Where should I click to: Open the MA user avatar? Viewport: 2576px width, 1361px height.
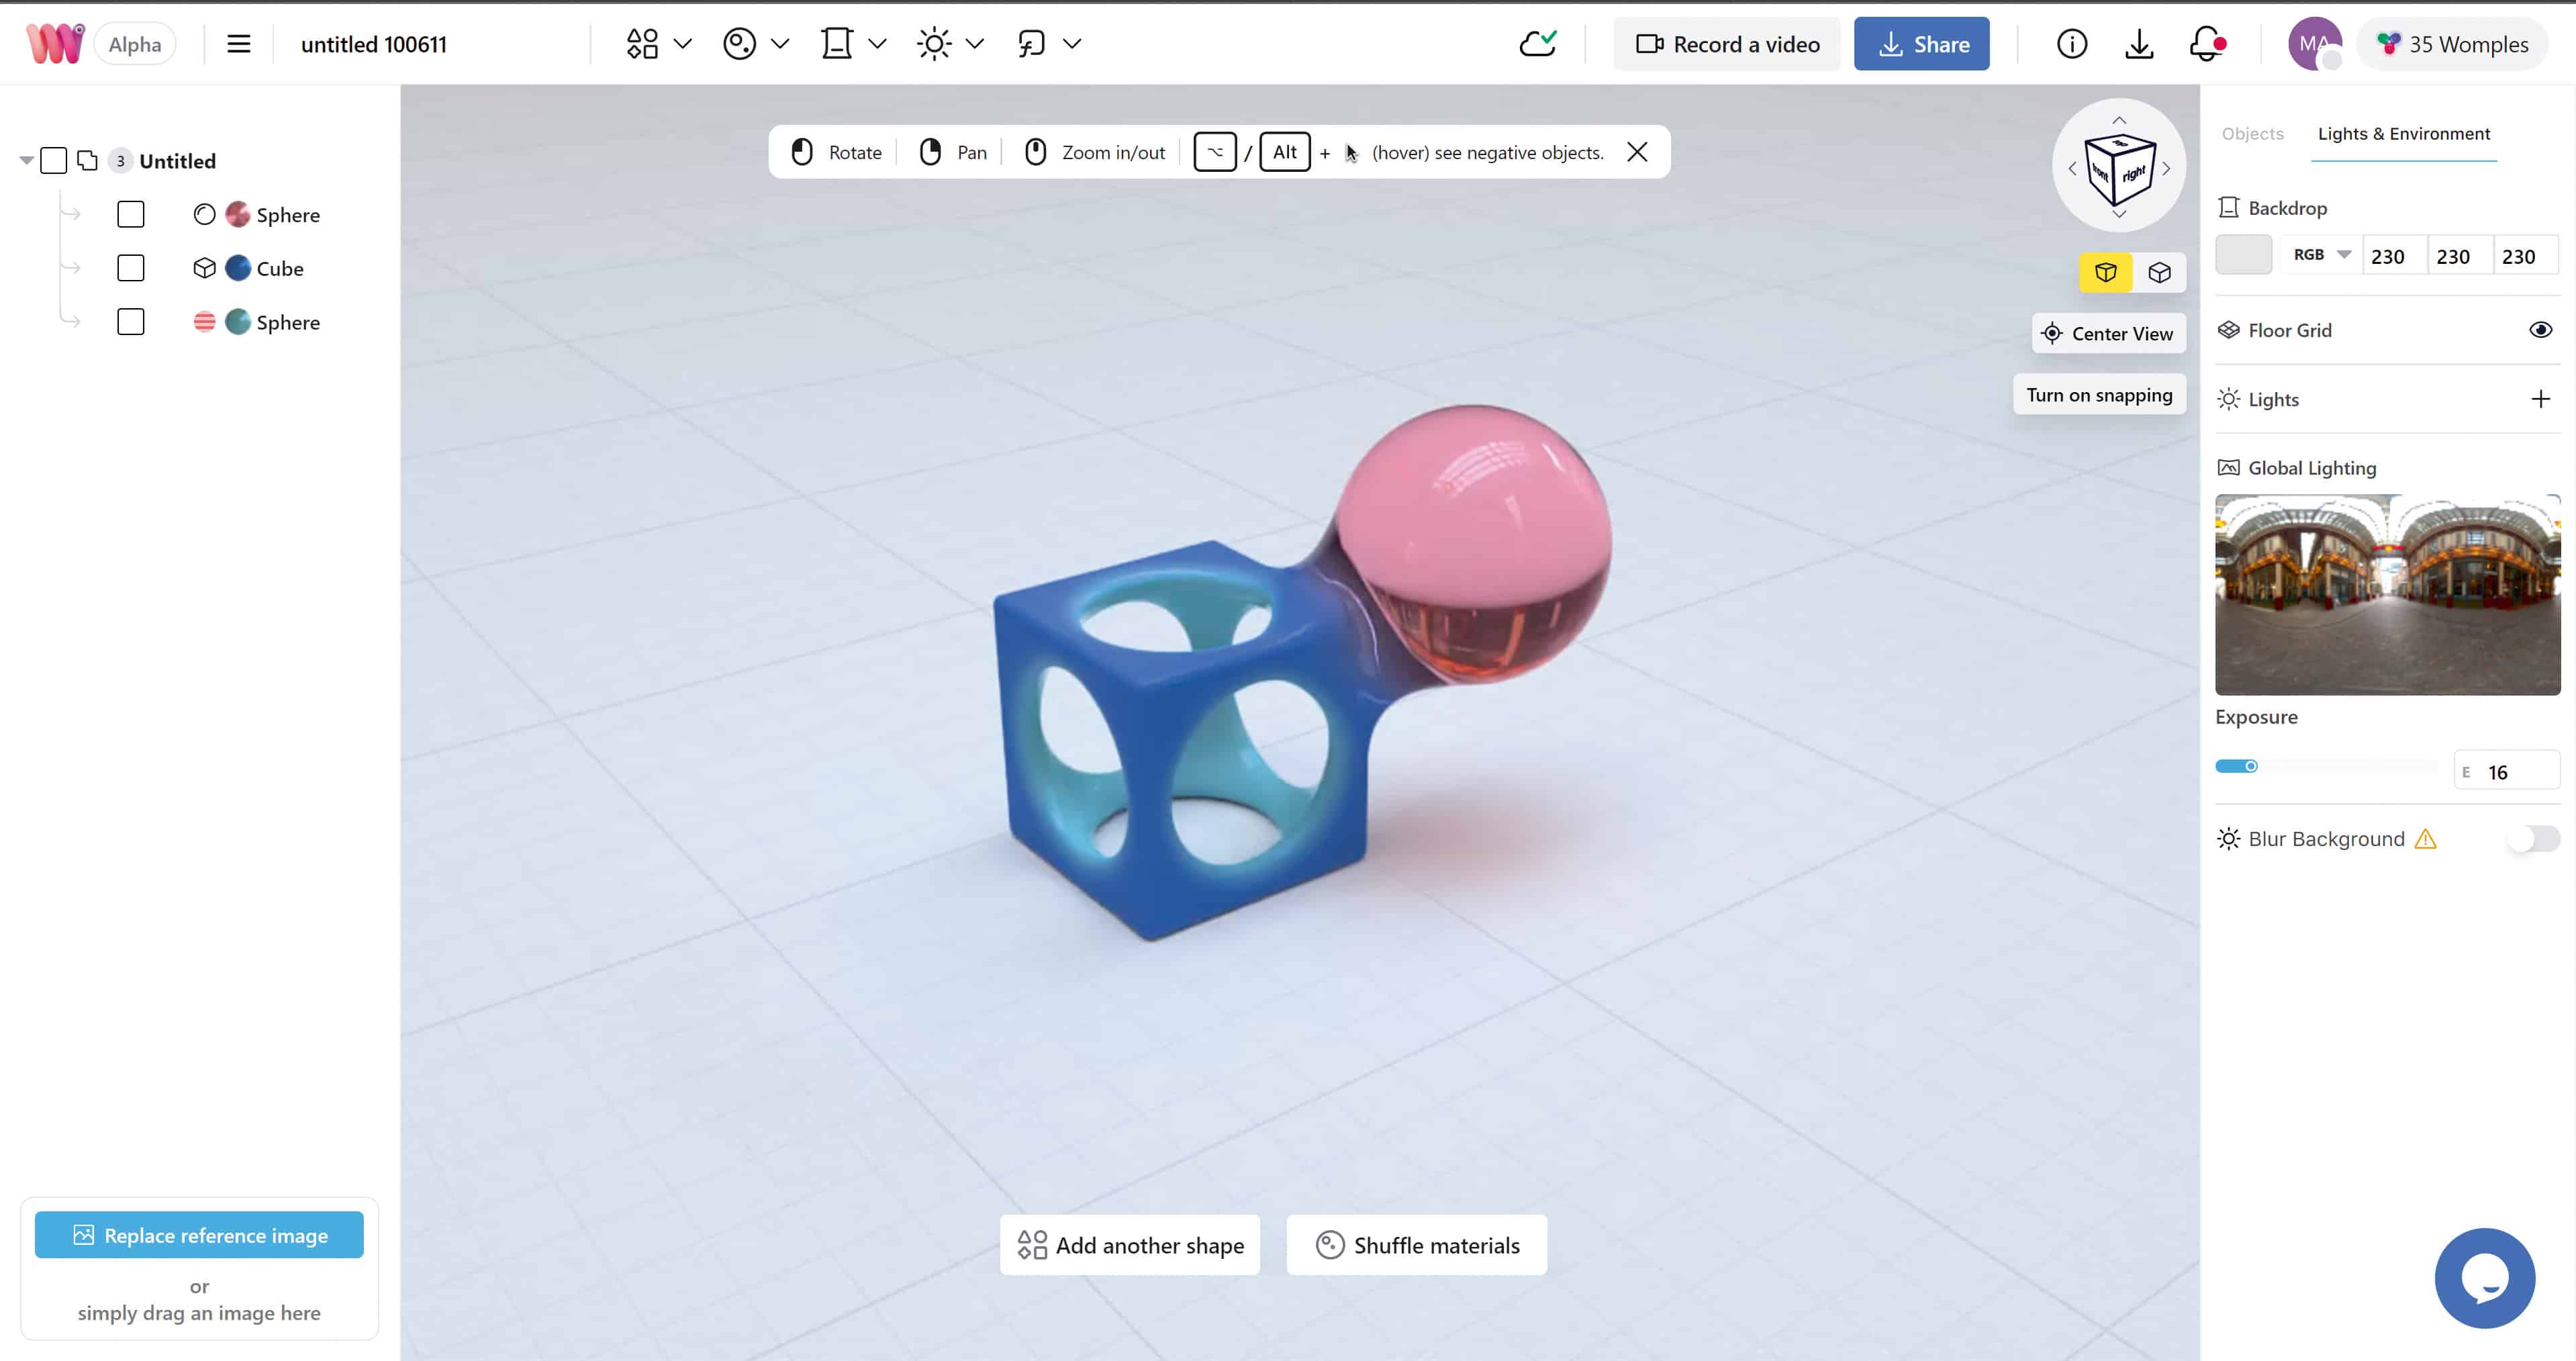2315,44
